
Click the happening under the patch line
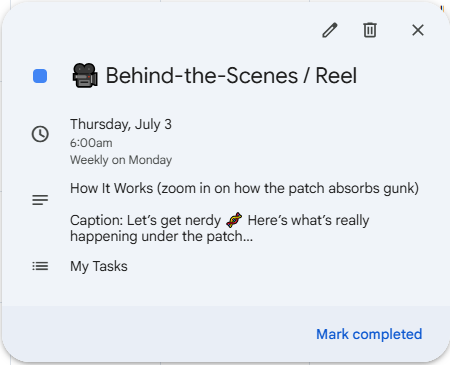coord(161,236)
